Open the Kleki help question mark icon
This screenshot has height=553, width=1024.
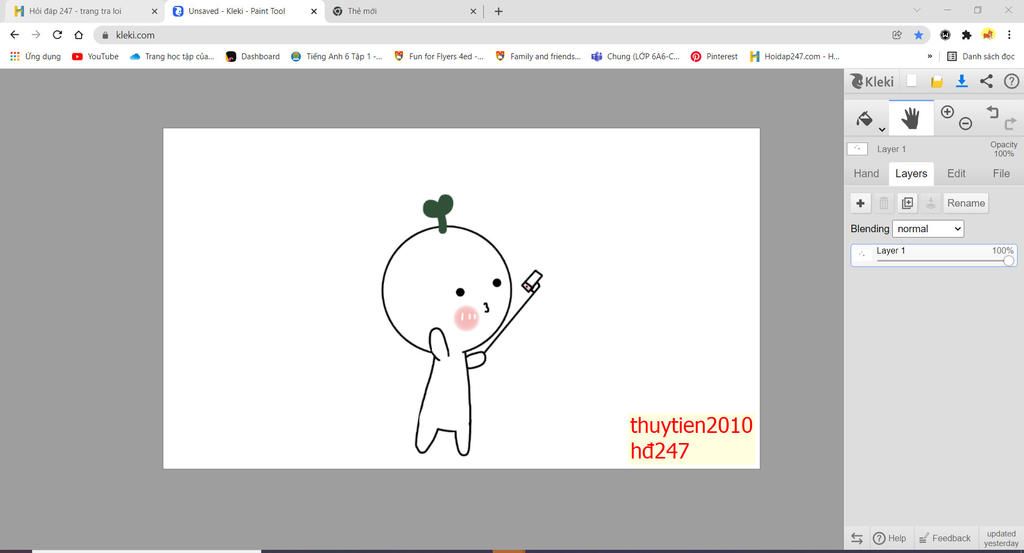(1011, 81)
